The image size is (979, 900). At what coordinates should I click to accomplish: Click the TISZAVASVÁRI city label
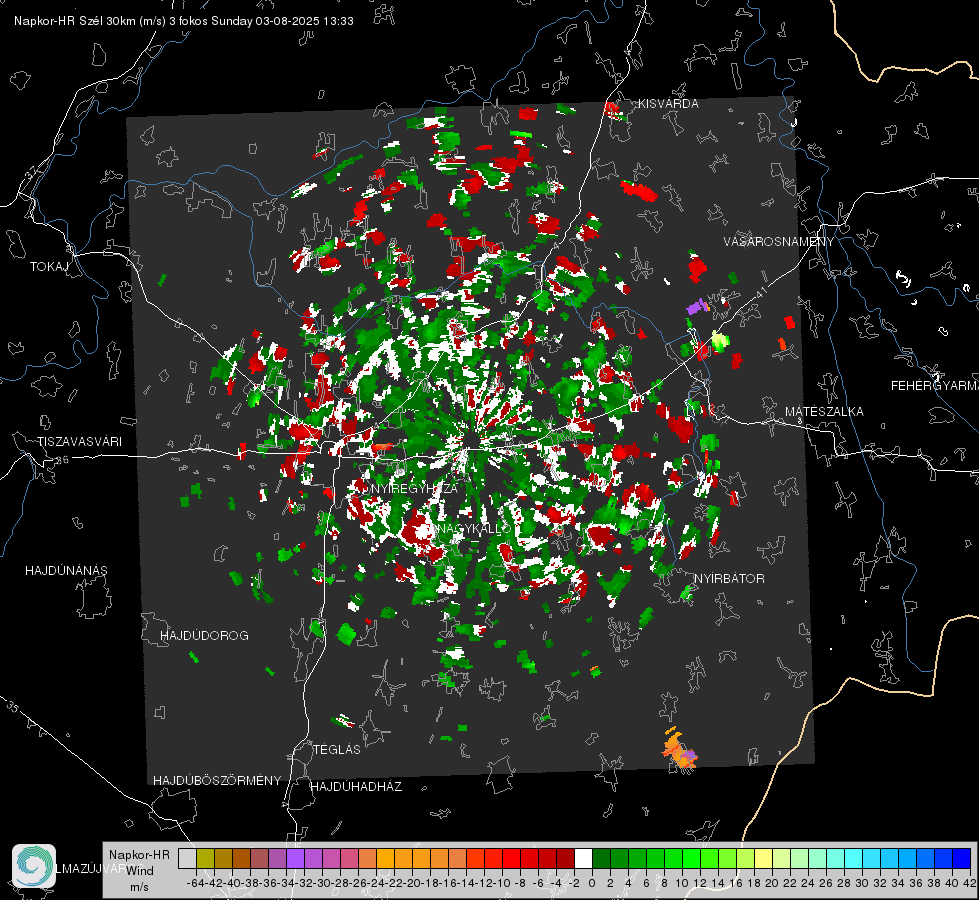(79, 442)
